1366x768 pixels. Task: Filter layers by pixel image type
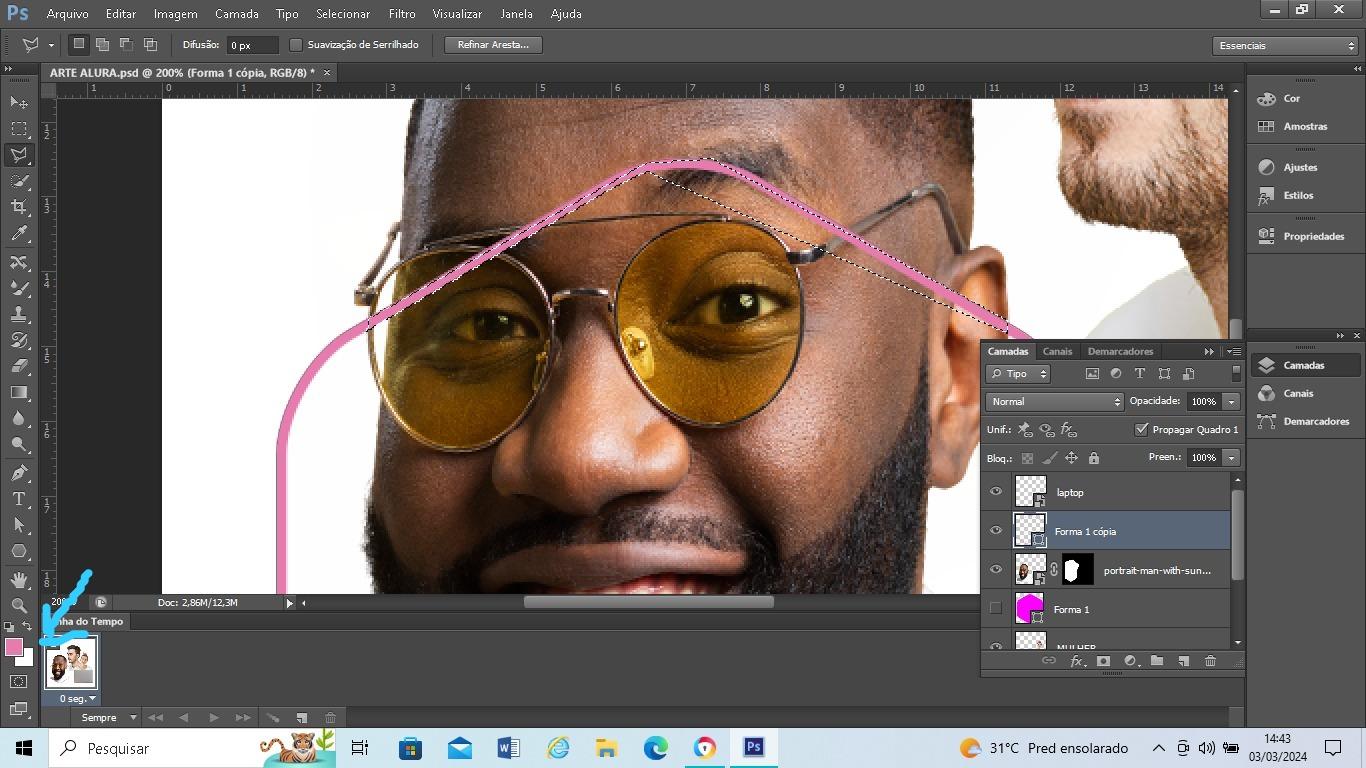point(1091,373)
